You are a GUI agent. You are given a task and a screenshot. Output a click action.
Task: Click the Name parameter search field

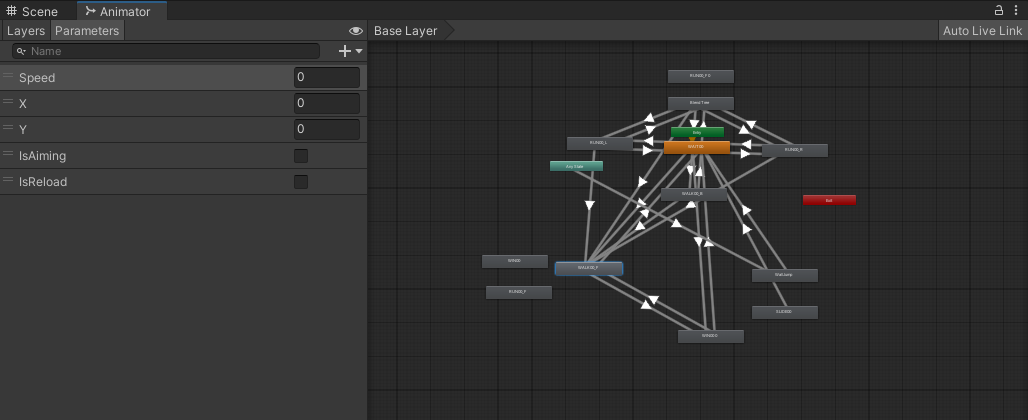coord(166,51)
